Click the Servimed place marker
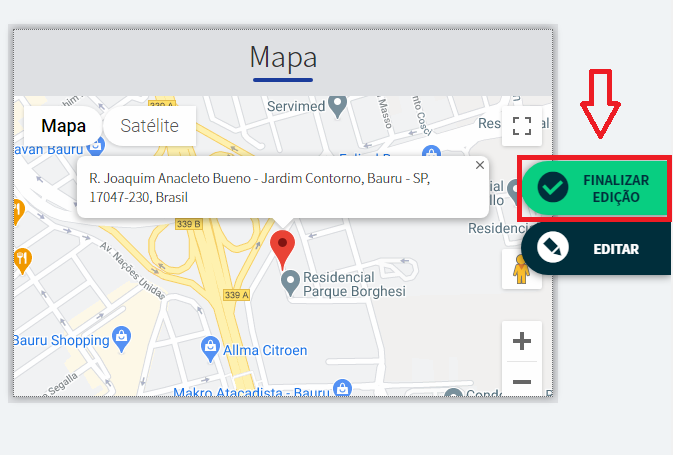Image resolution: width=673 pixels, height=455 pixels. 339,104
